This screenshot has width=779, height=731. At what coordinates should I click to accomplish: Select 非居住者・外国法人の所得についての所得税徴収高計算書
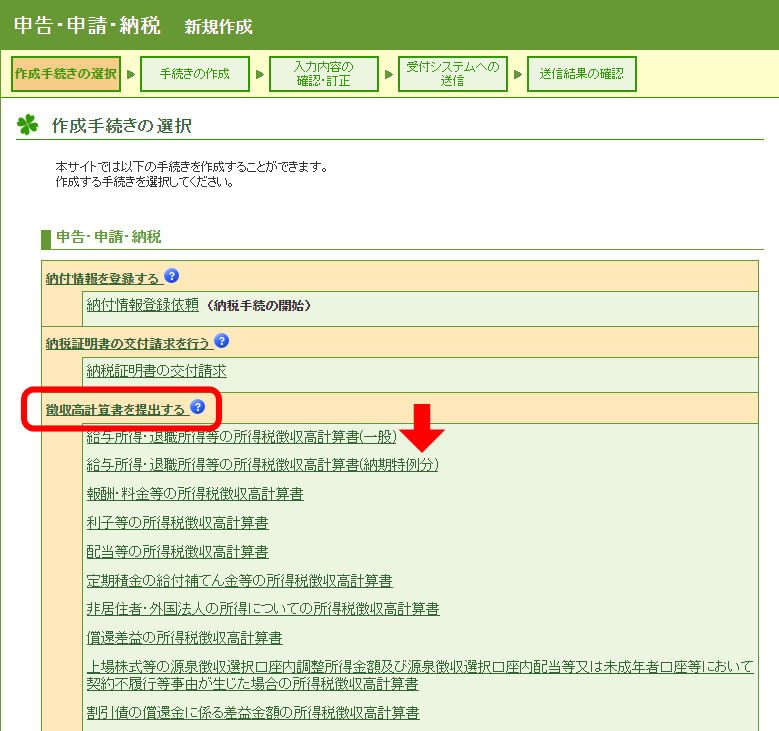click(x=263, y=609)
